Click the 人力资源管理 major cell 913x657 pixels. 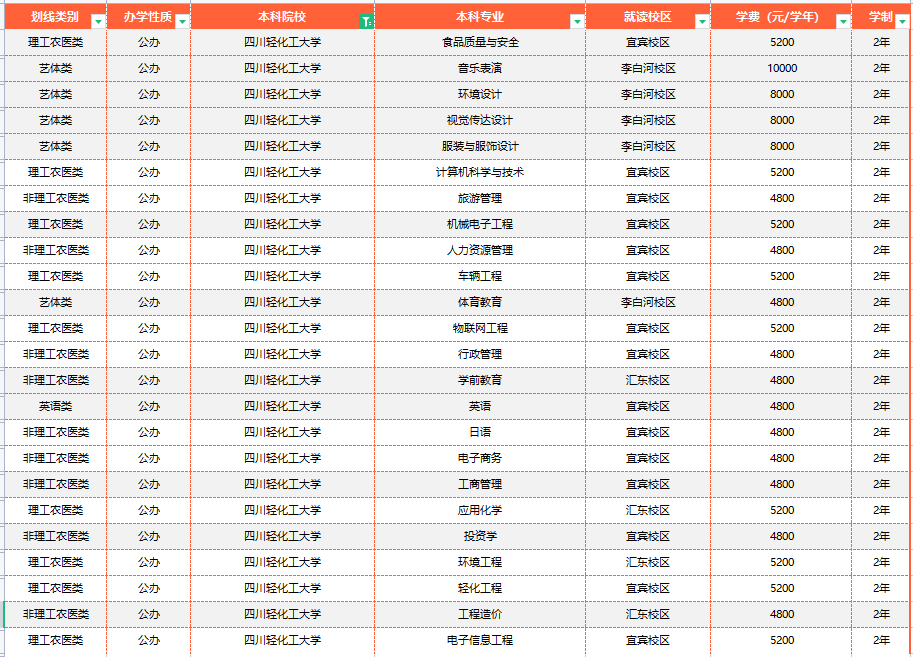[x=480, y=250]
